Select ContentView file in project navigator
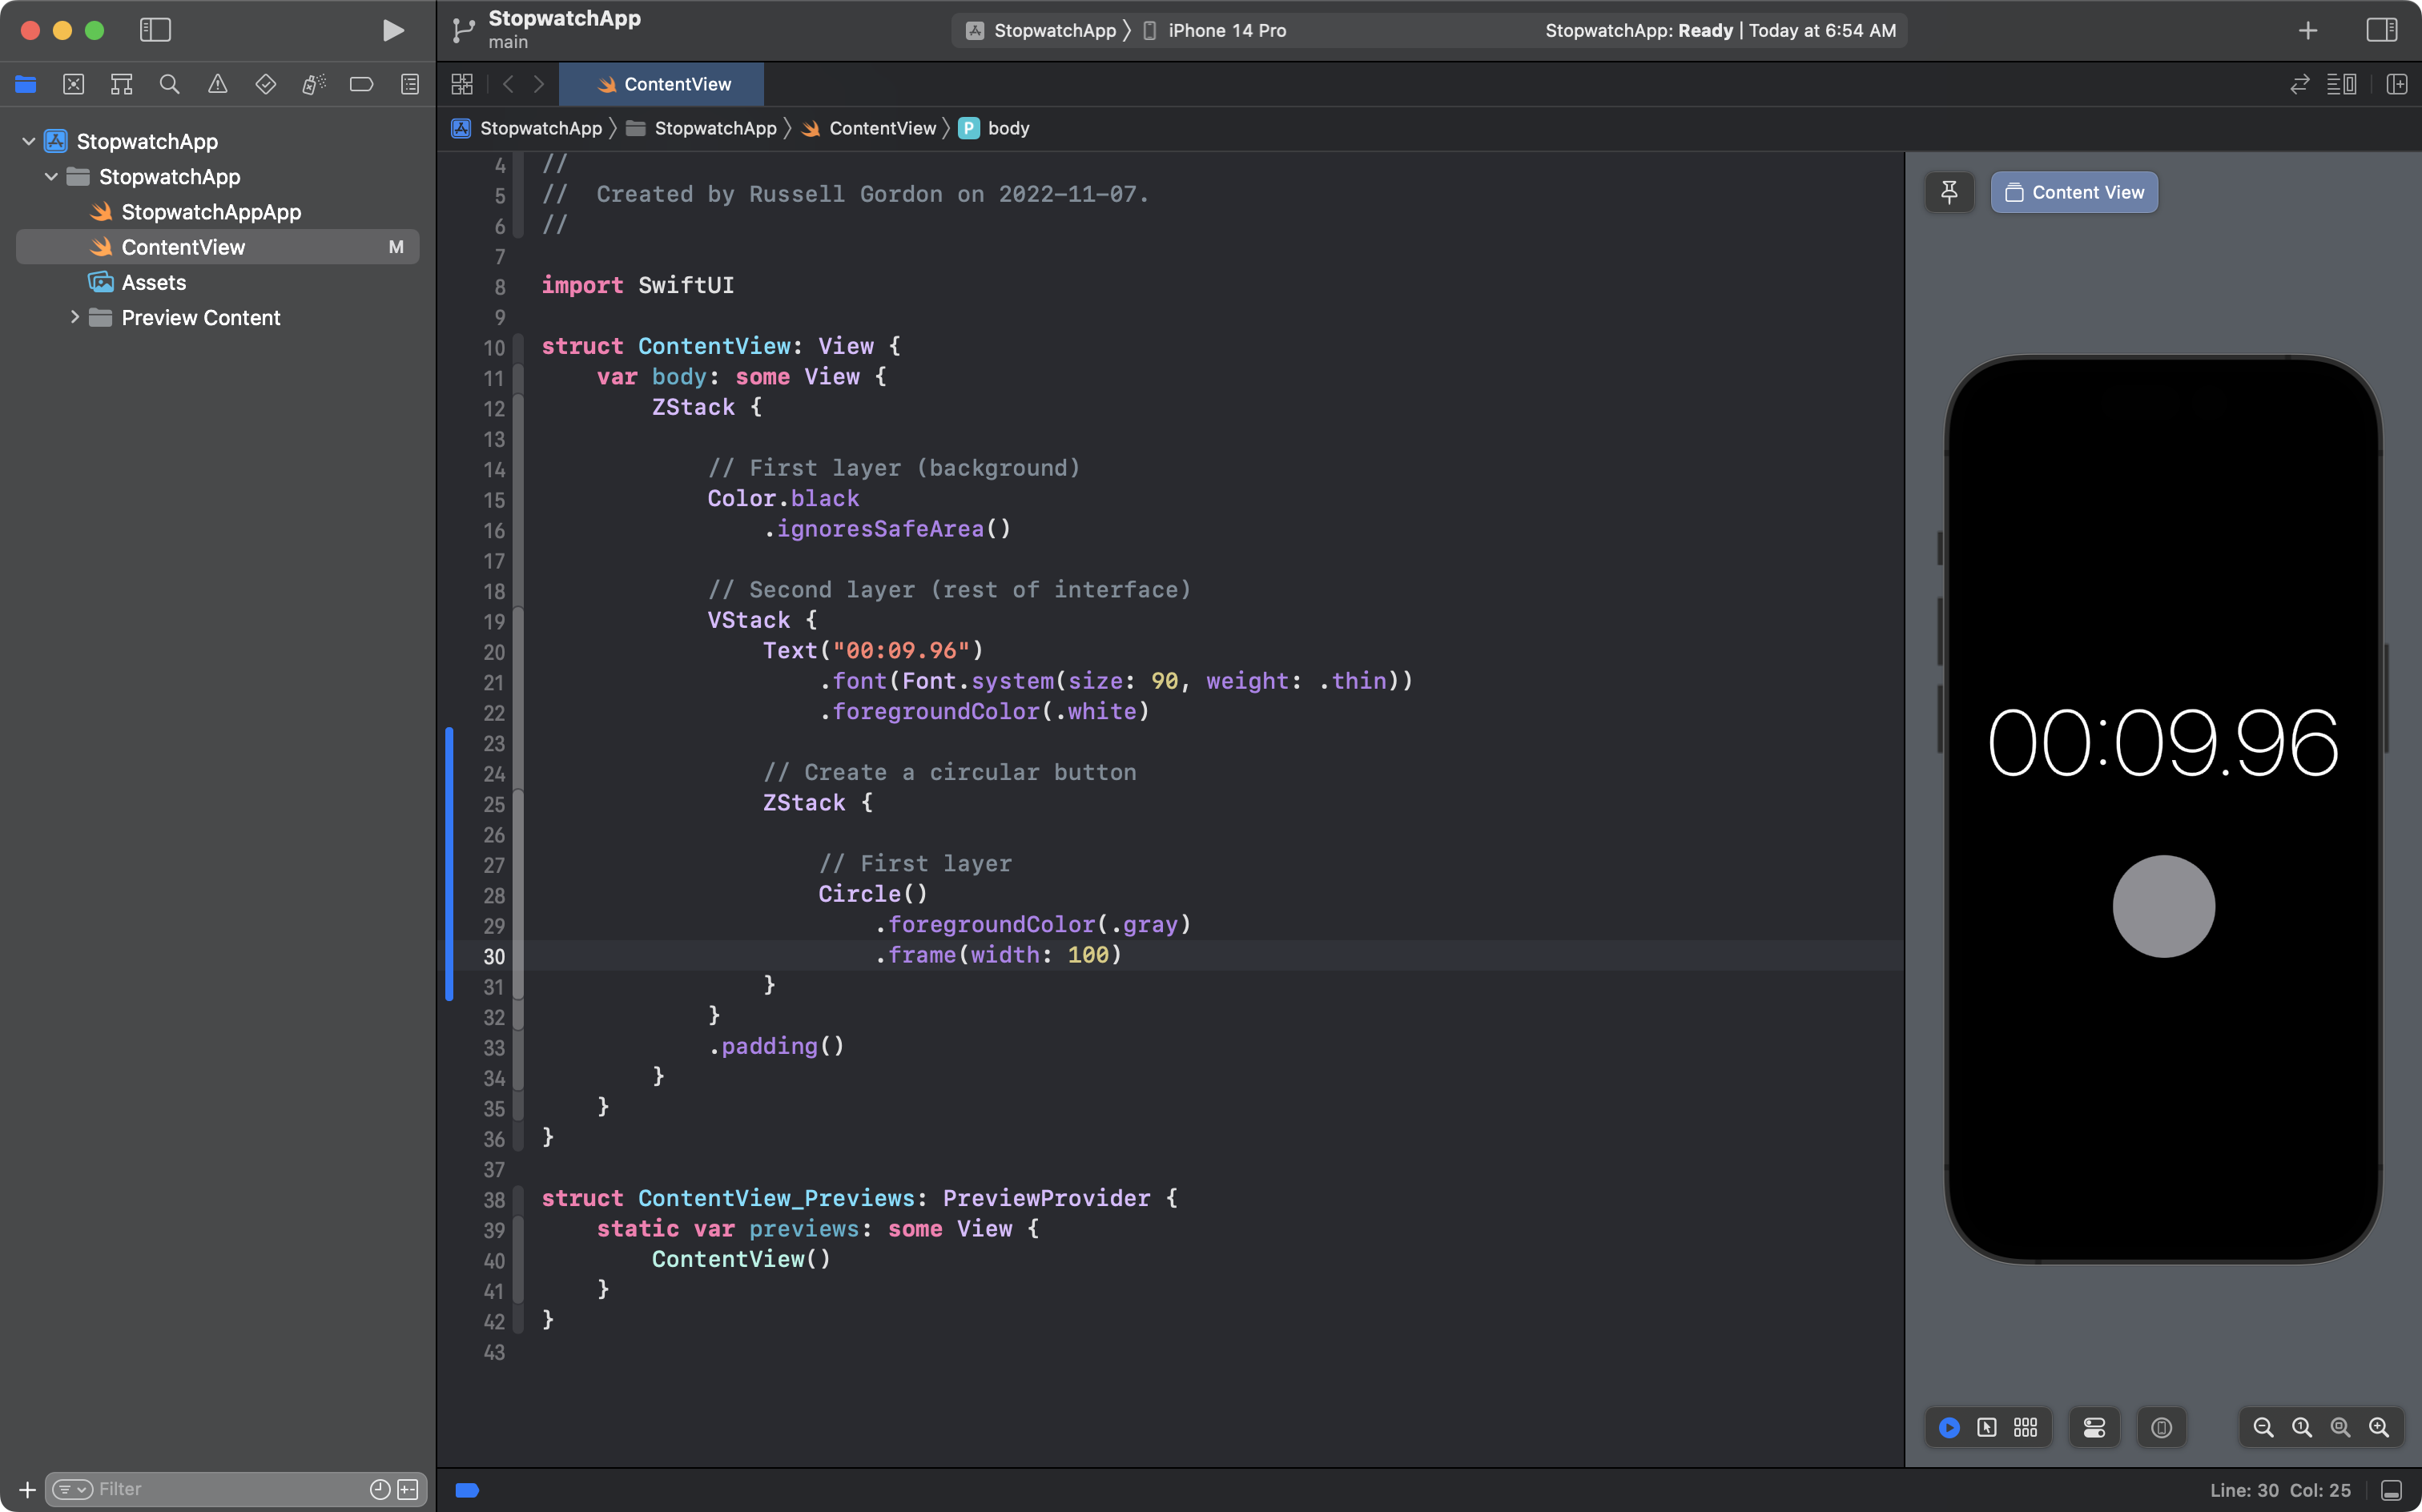The image size is (2422, 1512). 183,246
